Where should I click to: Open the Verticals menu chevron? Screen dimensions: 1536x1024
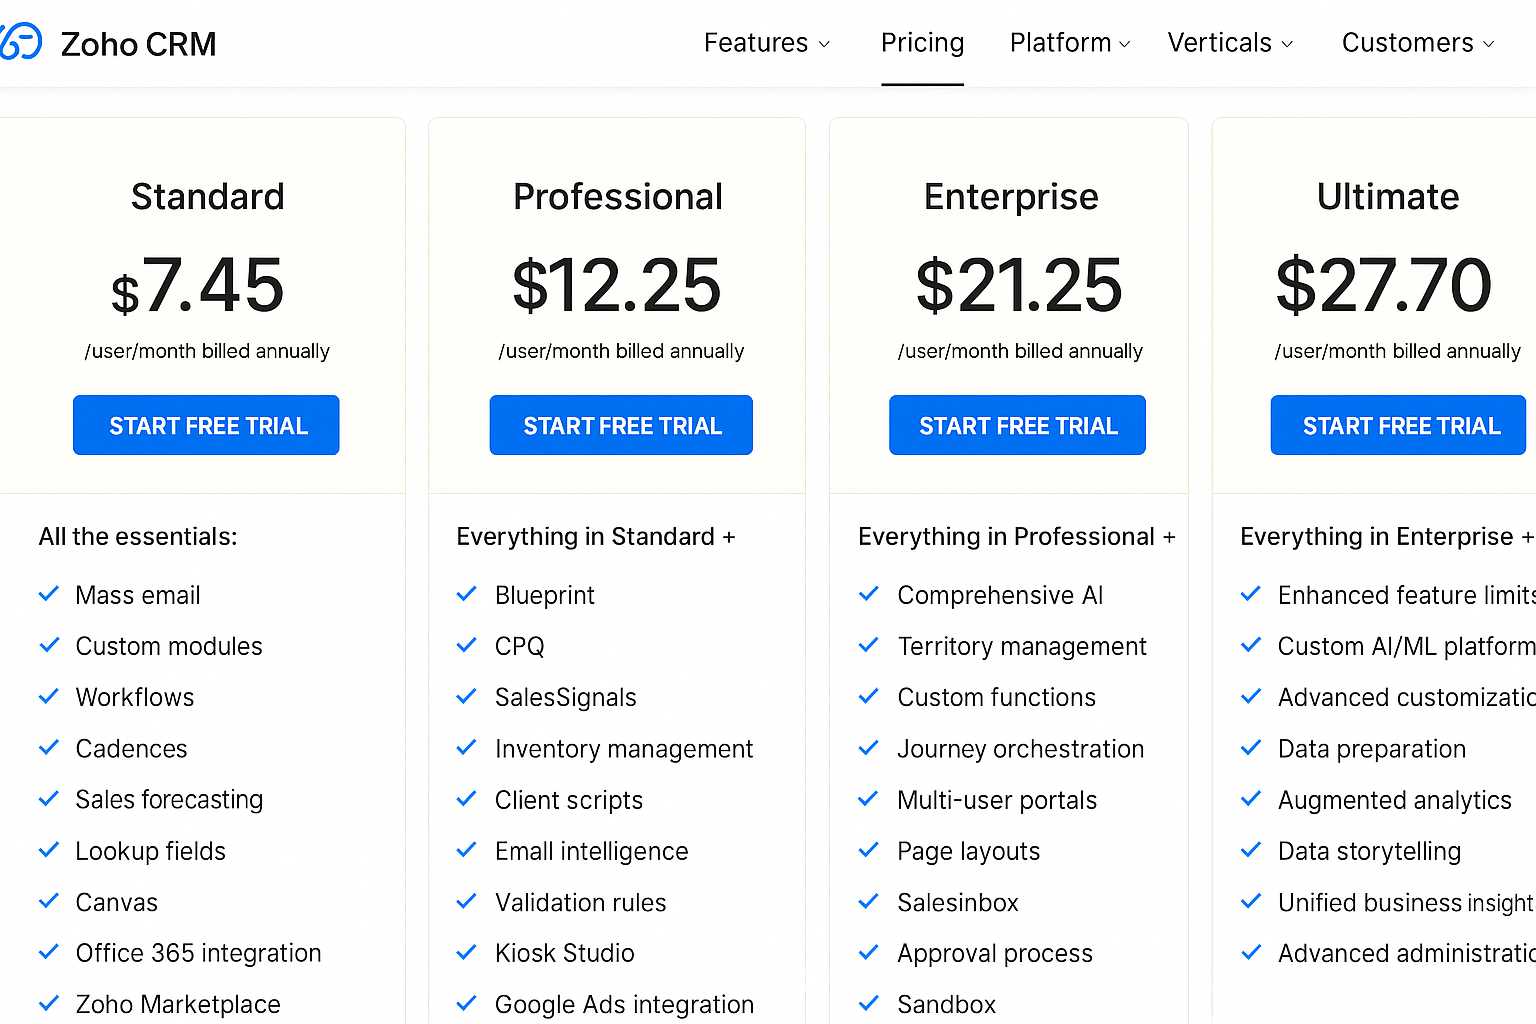[1287, 44]
